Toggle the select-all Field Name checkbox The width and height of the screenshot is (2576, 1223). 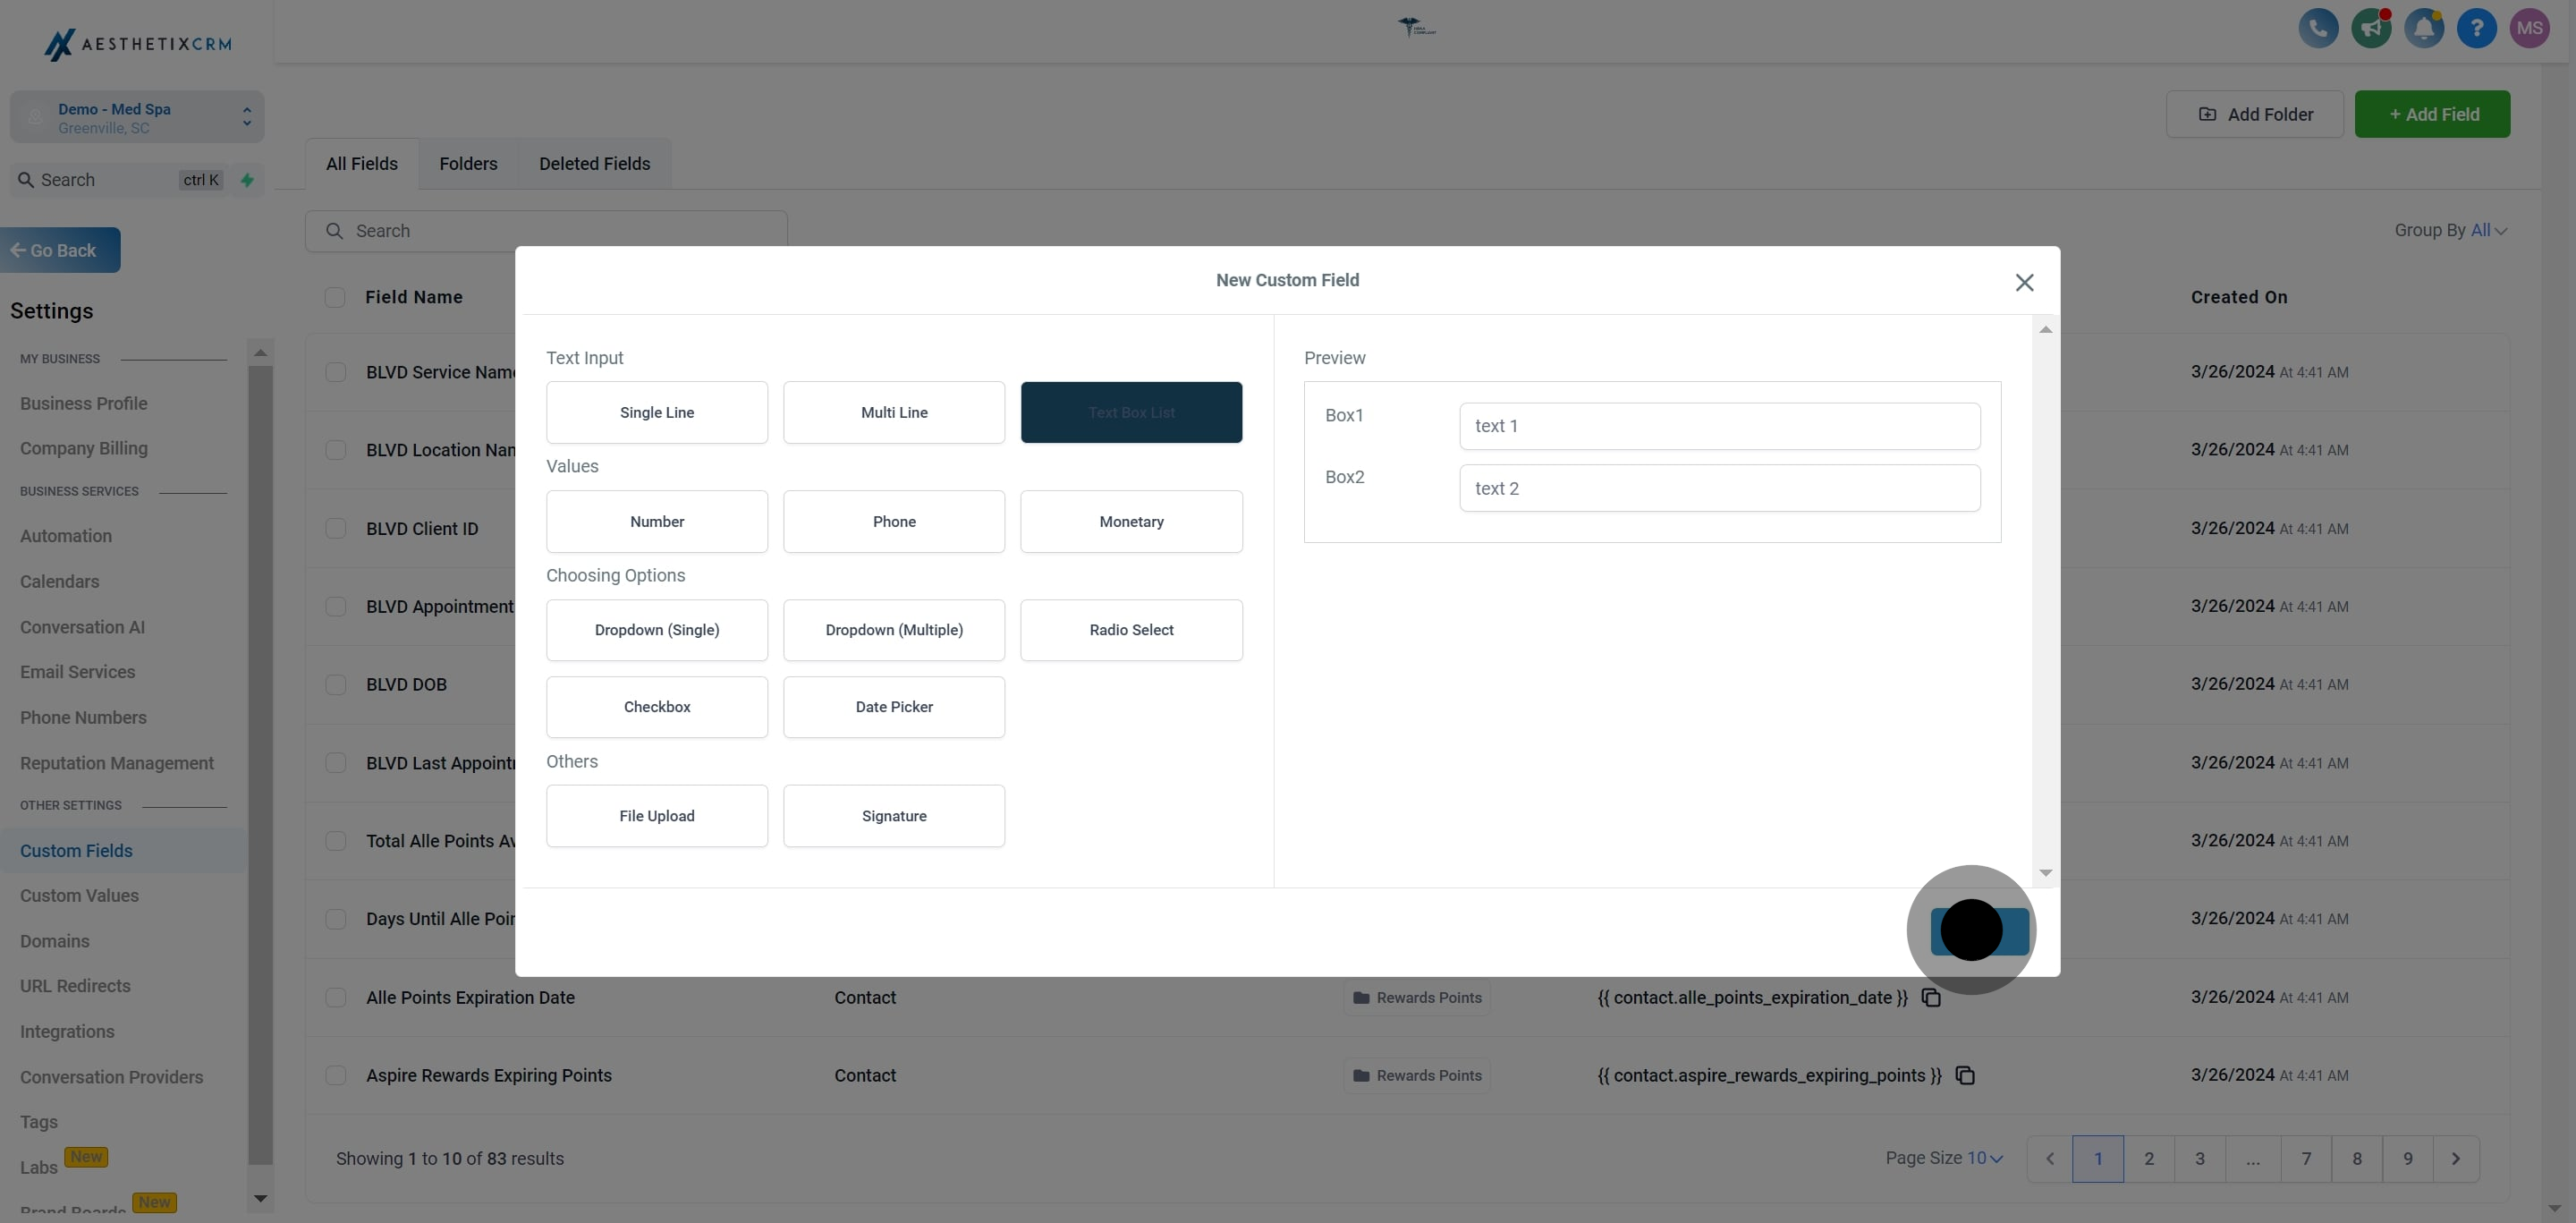[x=335, y=298]
